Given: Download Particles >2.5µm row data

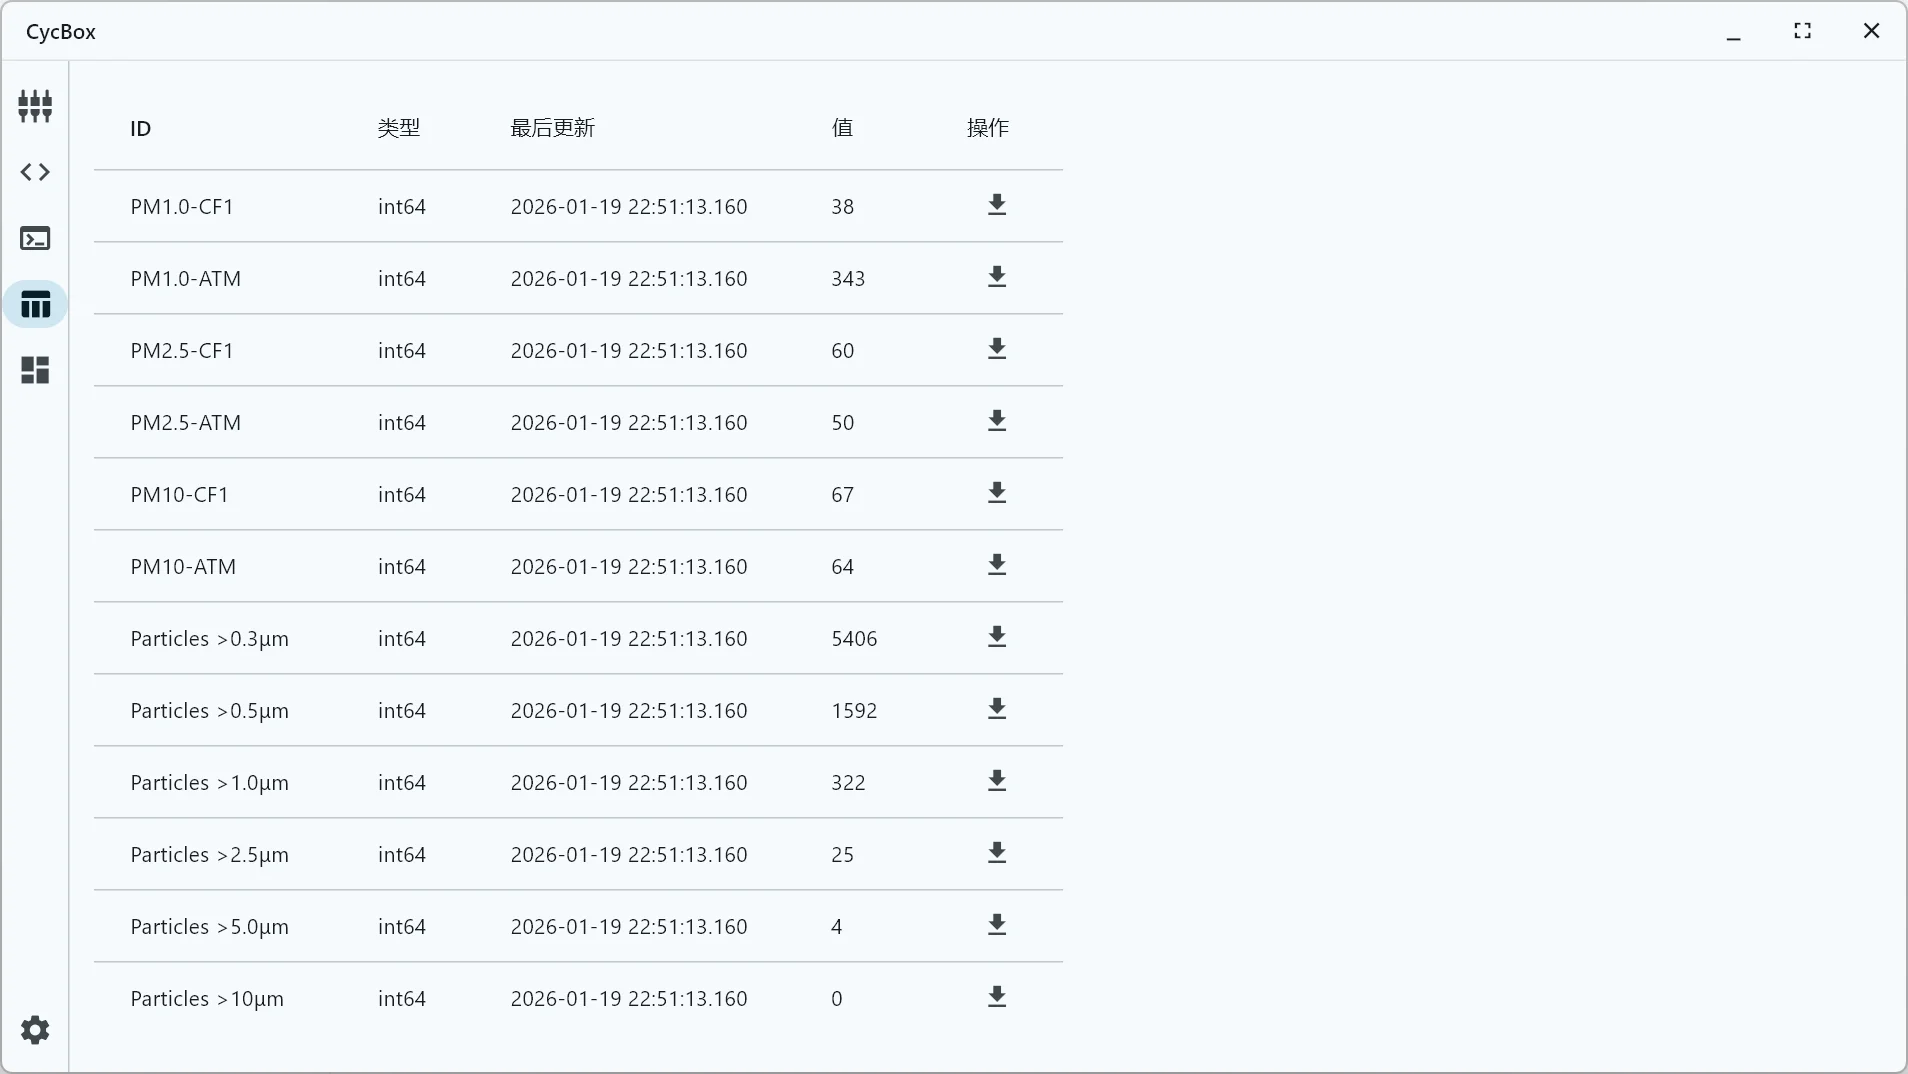Looking at the screenshot, I should pyautogui.click(x=997, y=853).
